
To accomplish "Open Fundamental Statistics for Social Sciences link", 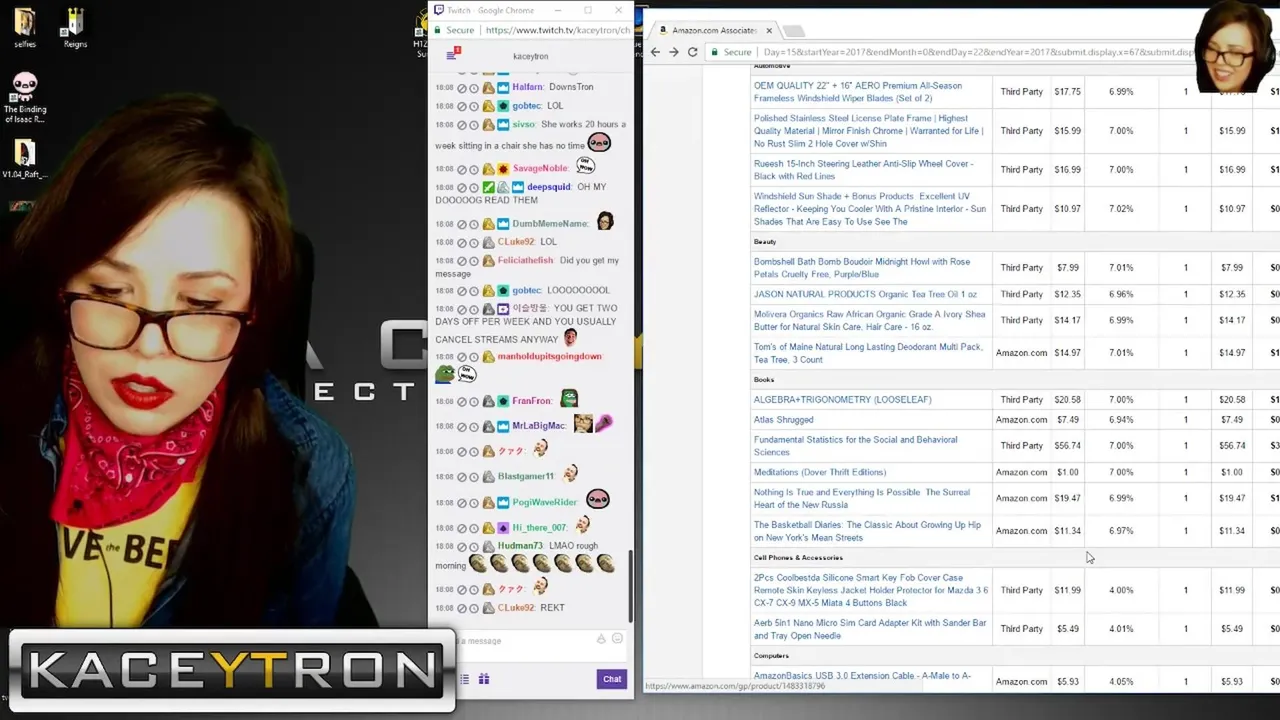I will click(855, 446).
